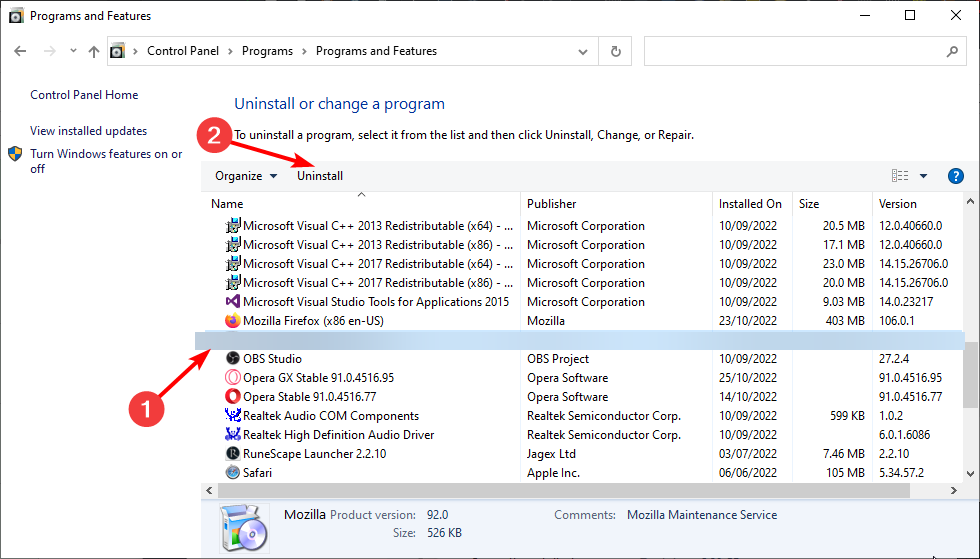
Task: Click the 403 MB size value
Action: click(x=845, y=321)
